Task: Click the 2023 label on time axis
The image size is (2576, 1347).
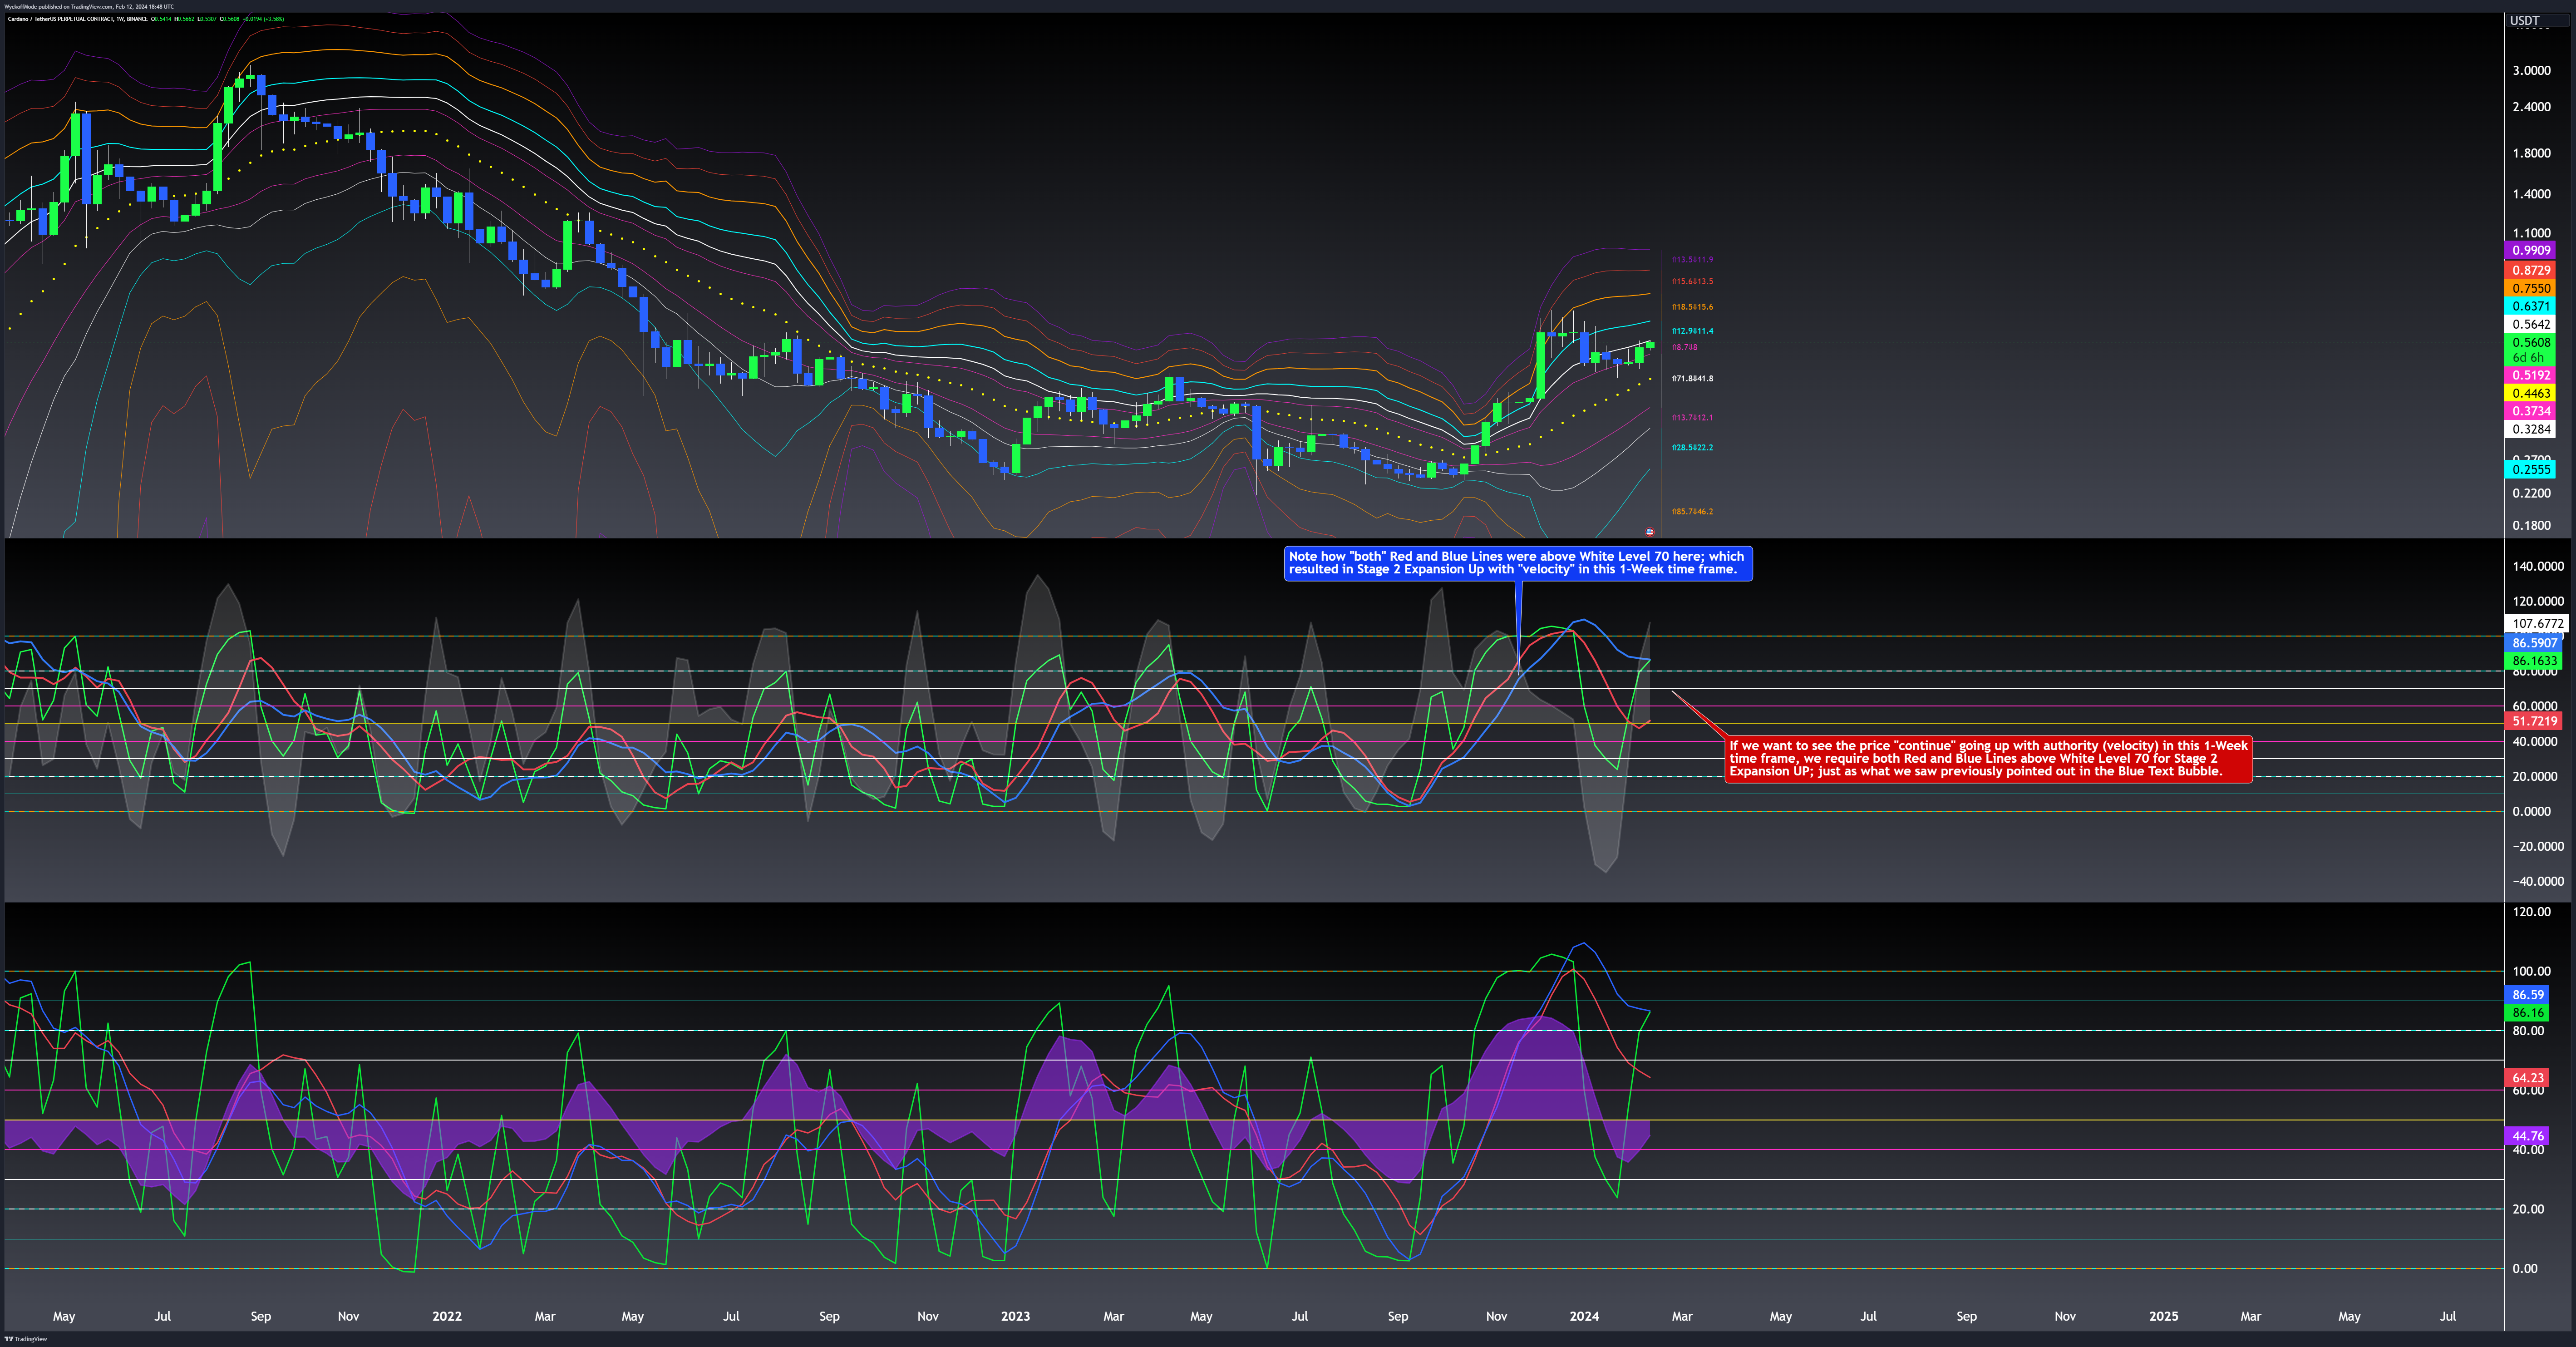Action: coord(1015,1316)
